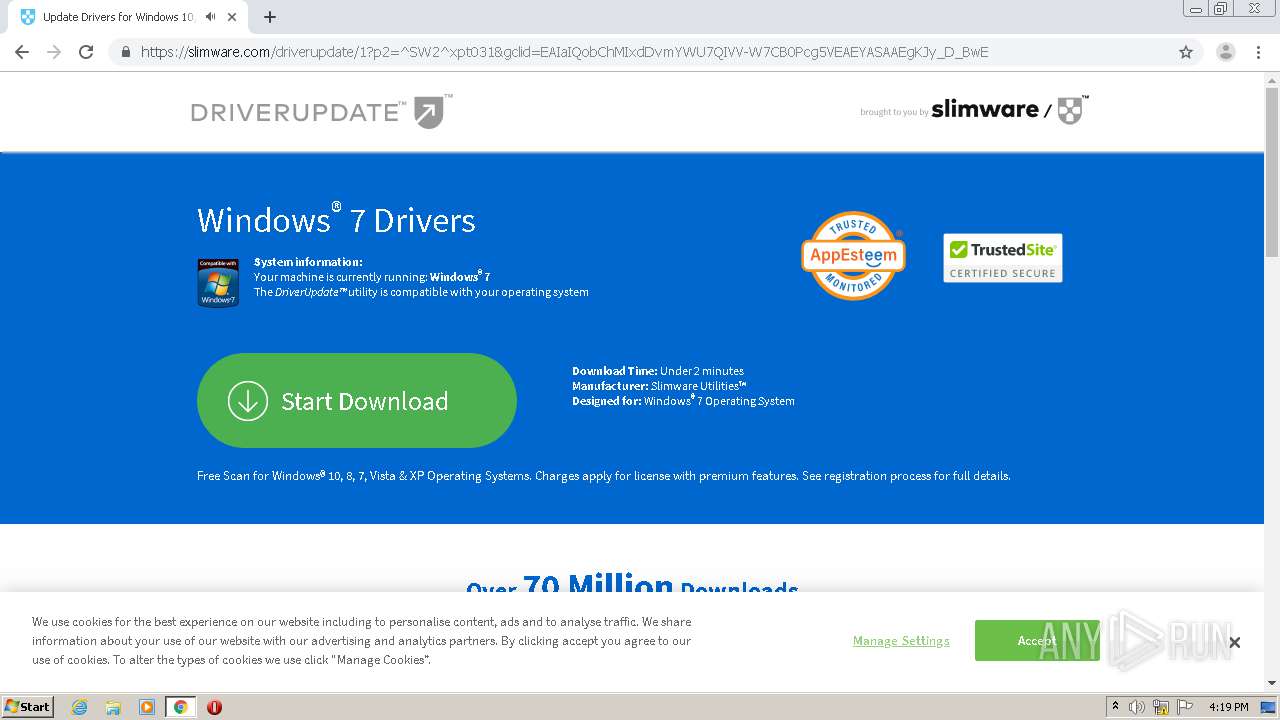Launch Internet Explorer from taskbar

79,707
